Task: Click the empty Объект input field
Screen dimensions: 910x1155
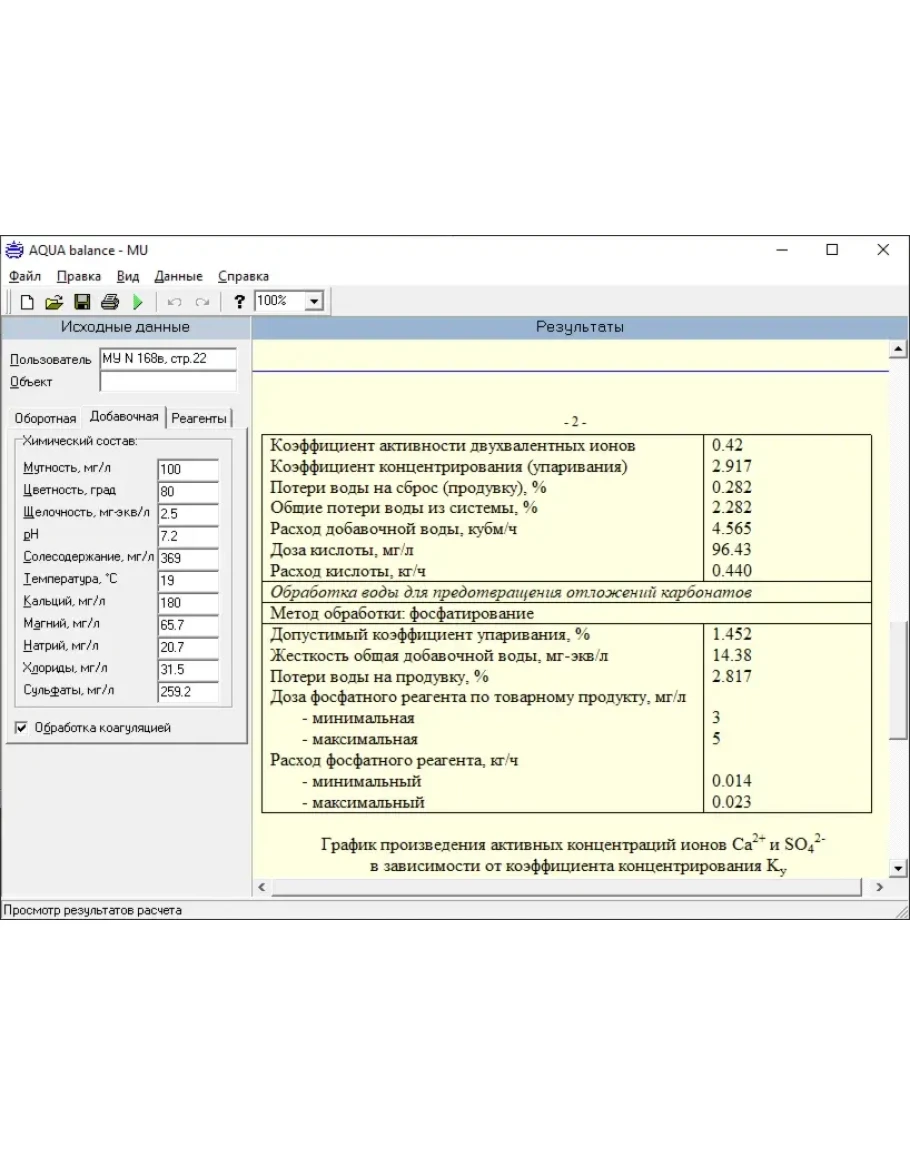Action: [167, 381]
